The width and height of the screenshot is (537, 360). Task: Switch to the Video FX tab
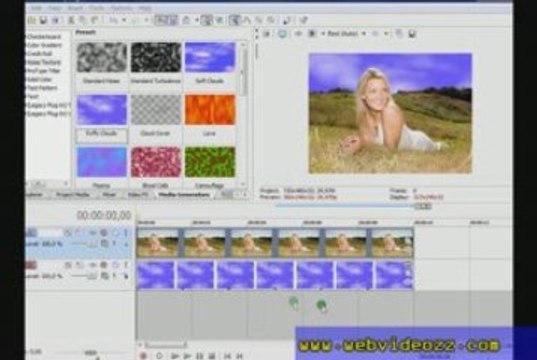pos(138,195)
